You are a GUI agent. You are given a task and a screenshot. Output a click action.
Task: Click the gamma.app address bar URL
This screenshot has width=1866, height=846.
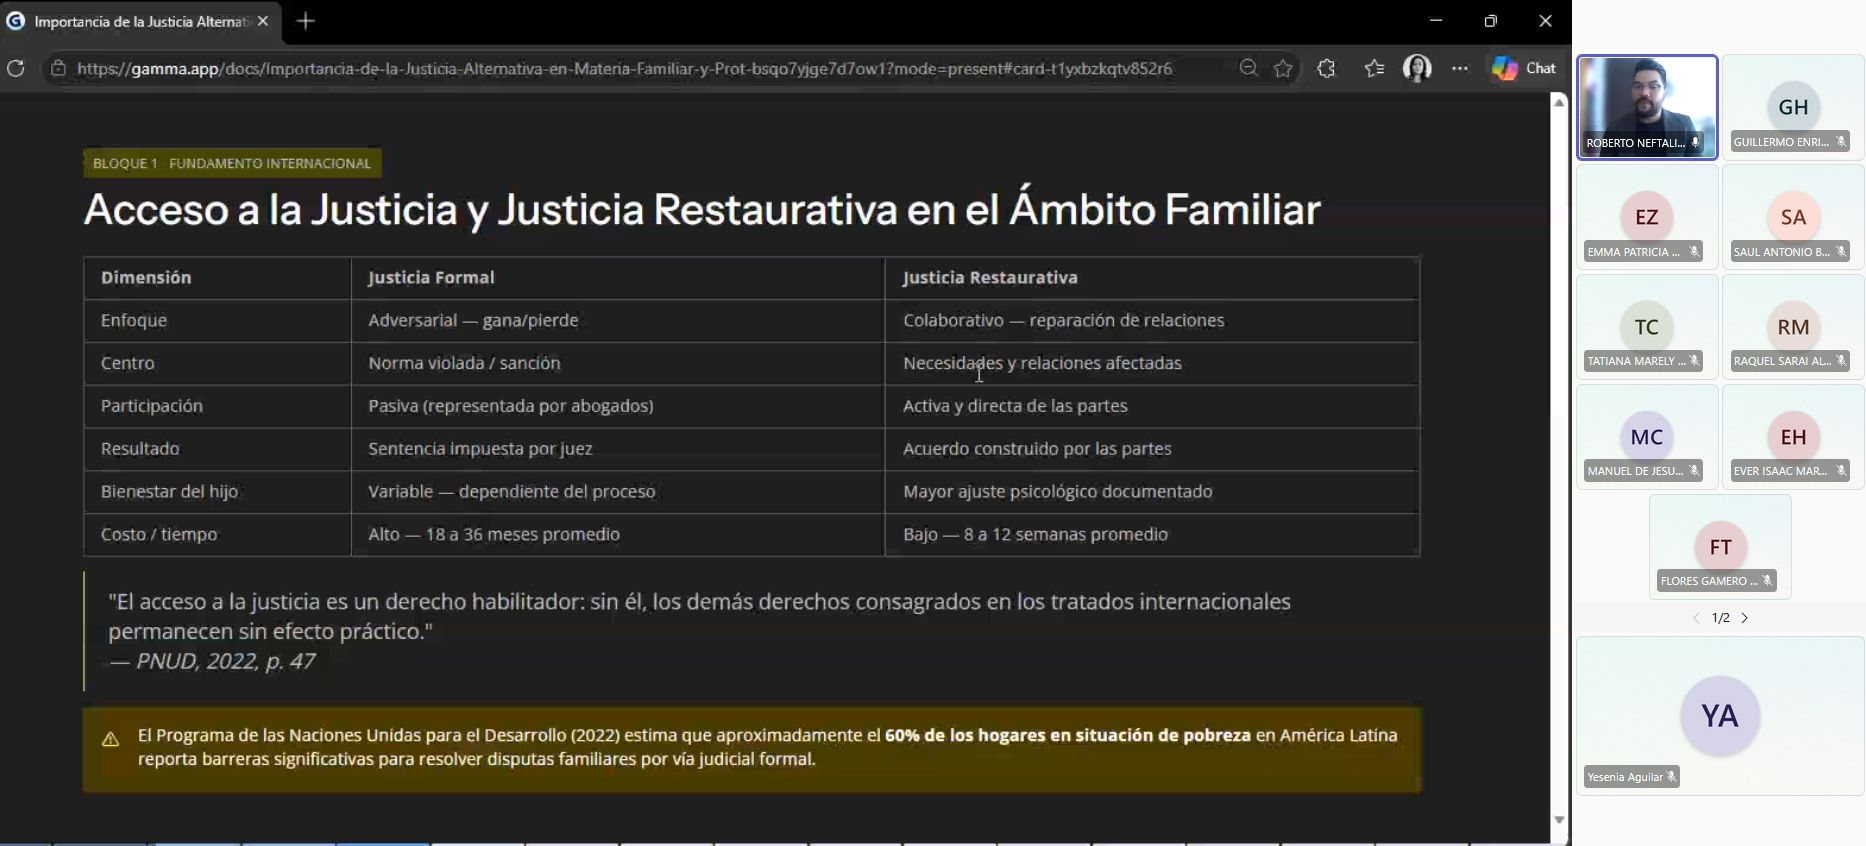click(624, 68)
